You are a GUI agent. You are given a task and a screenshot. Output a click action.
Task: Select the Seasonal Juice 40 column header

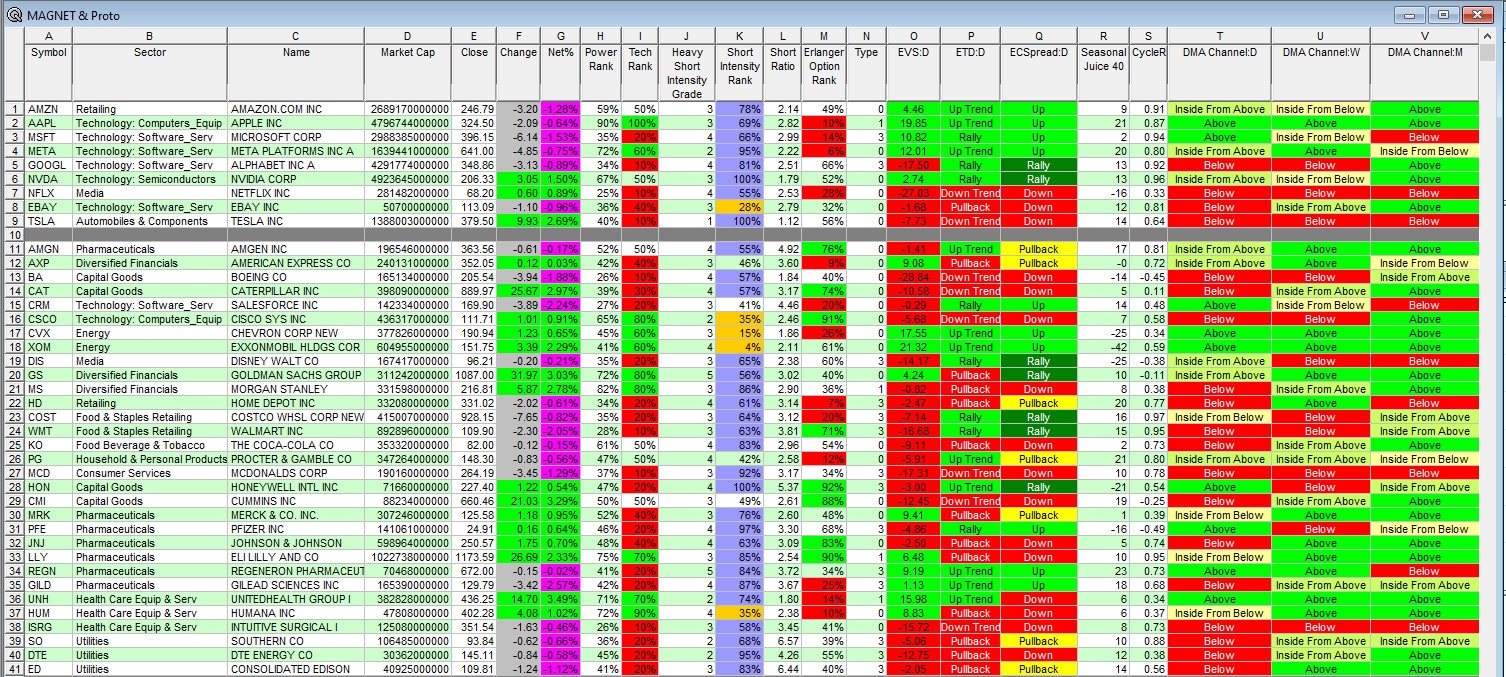(x=1103, y=72)
